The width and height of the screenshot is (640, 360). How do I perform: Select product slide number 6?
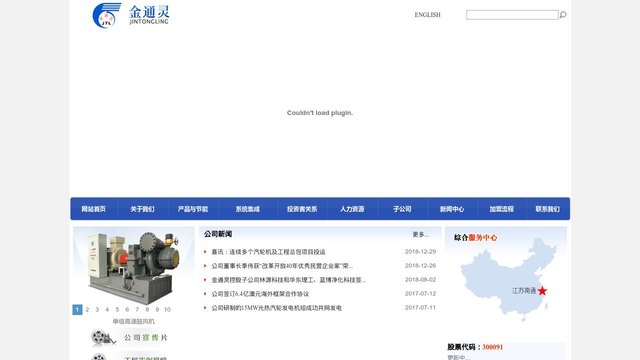(127, 309)
